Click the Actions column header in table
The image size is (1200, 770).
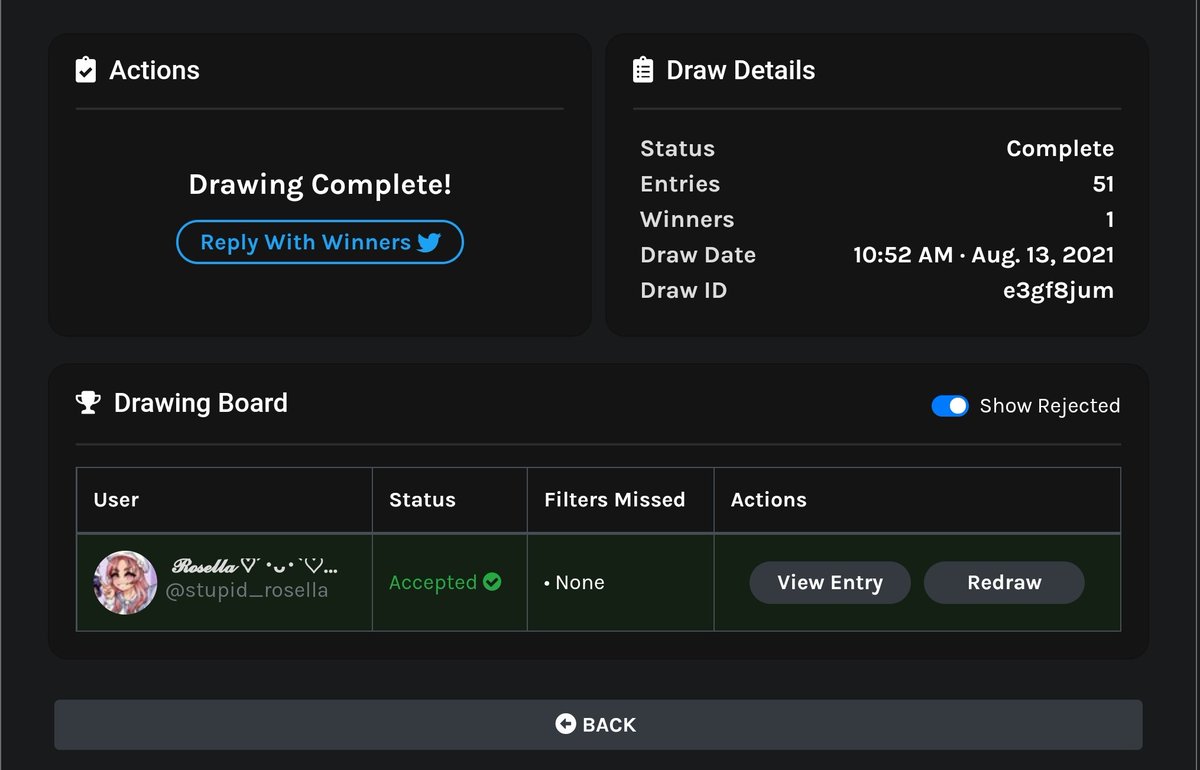769,500
